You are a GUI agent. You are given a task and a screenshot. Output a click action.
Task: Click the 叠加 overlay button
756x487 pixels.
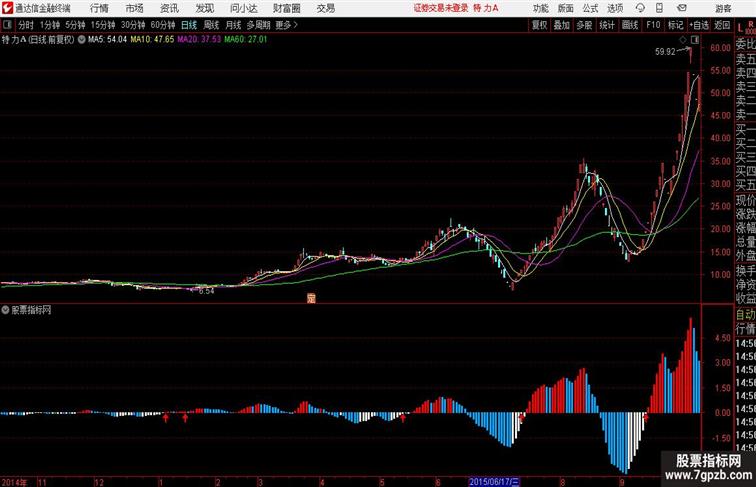[x=562, y=25]
